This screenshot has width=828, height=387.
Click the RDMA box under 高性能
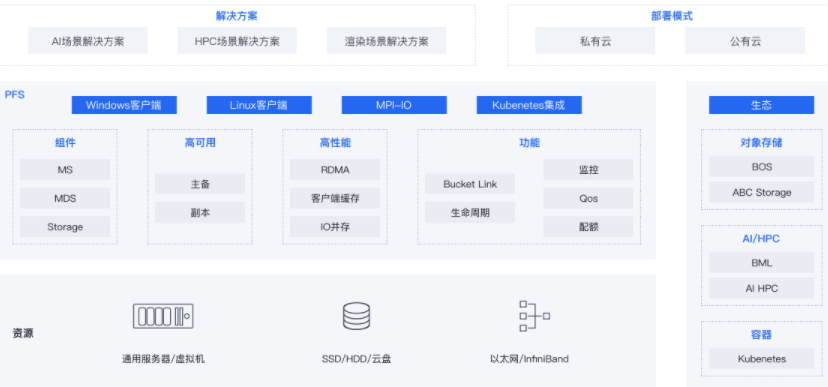point(335,170)
